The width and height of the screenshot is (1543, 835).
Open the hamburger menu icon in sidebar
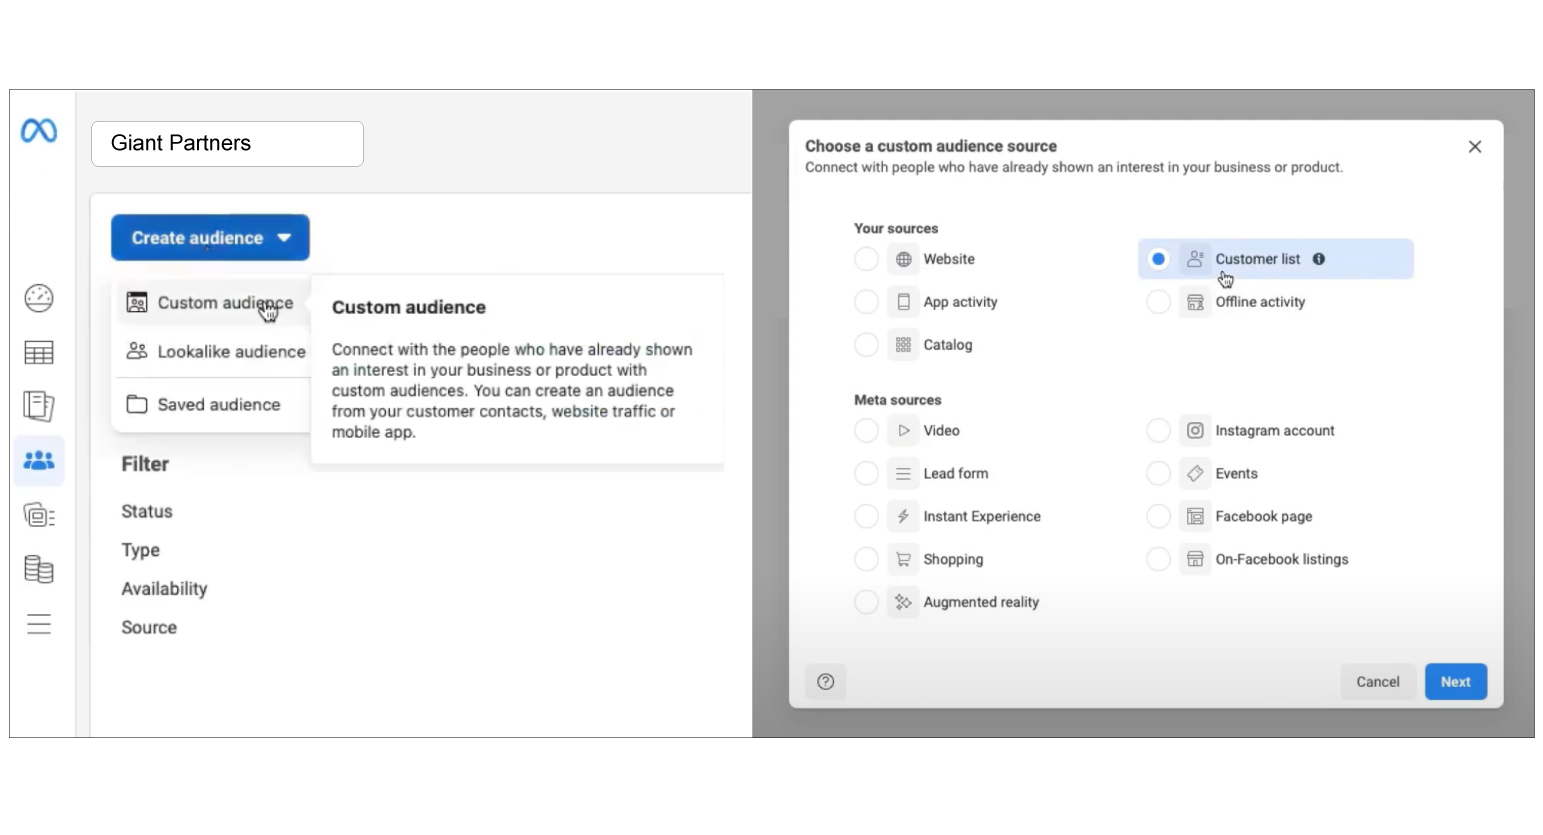[39, 625]
